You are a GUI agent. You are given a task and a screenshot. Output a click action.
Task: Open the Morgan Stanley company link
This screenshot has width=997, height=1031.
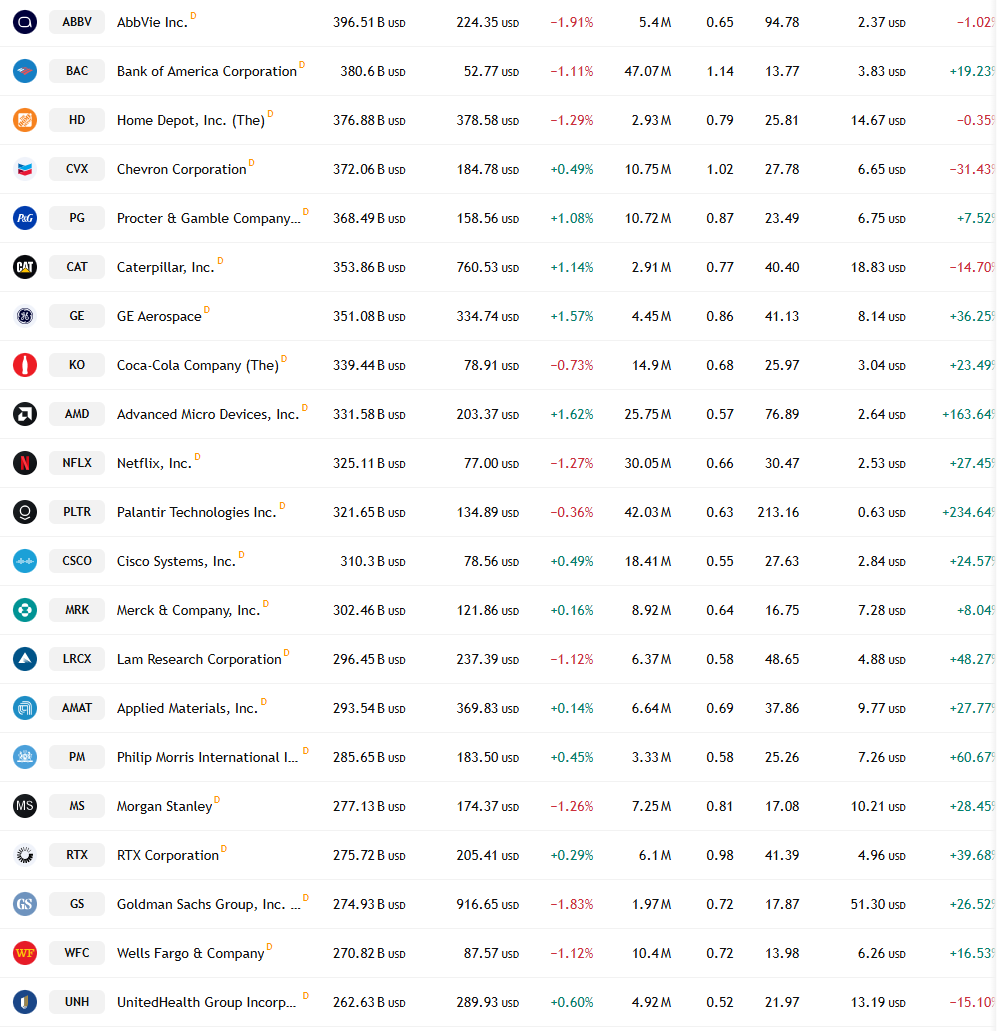164,807
